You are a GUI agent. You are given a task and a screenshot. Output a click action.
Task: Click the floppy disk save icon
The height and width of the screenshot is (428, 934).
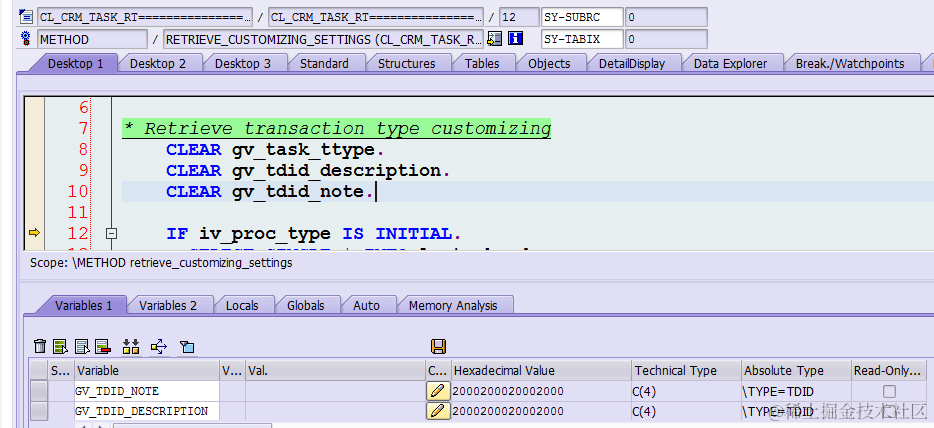pos(438,346)
